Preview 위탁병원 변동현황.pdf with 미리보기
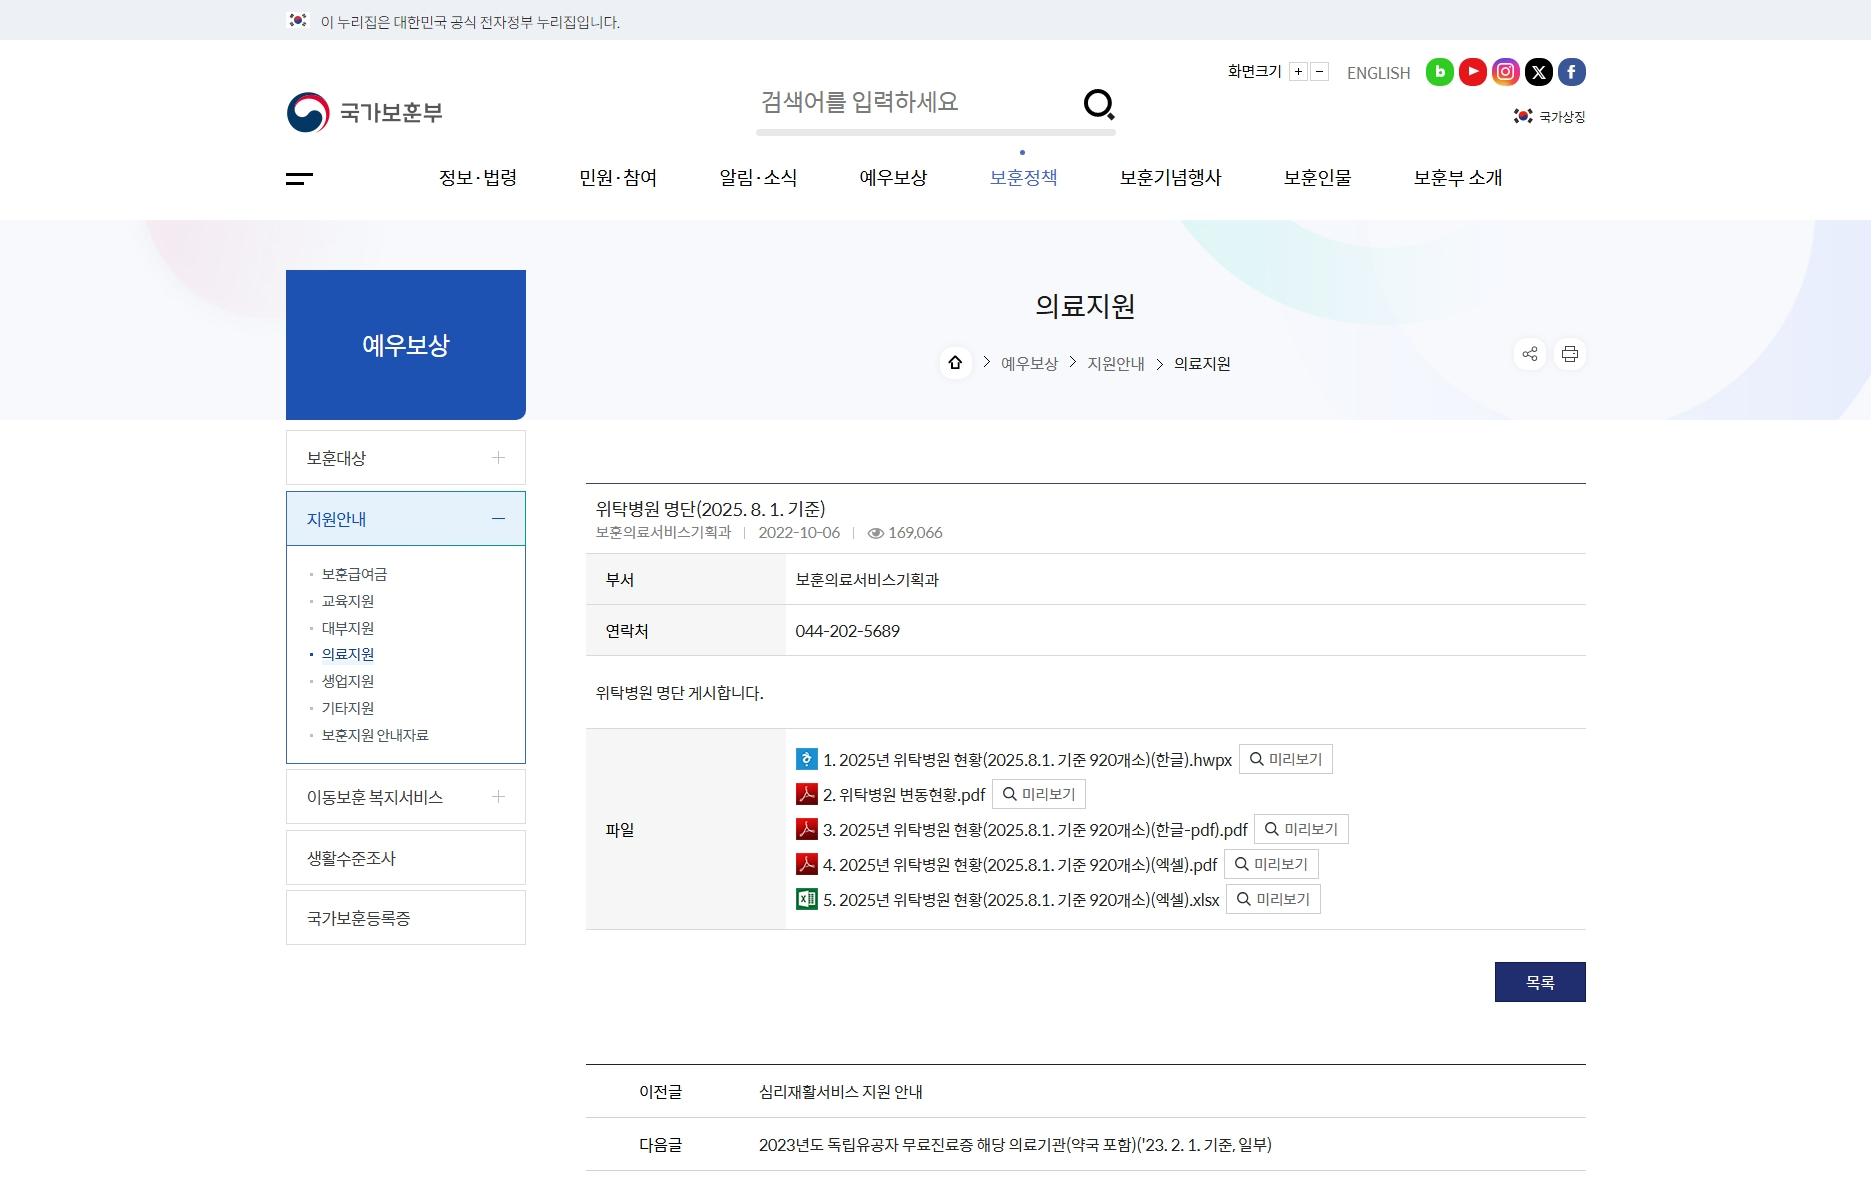 (1038, 794)
